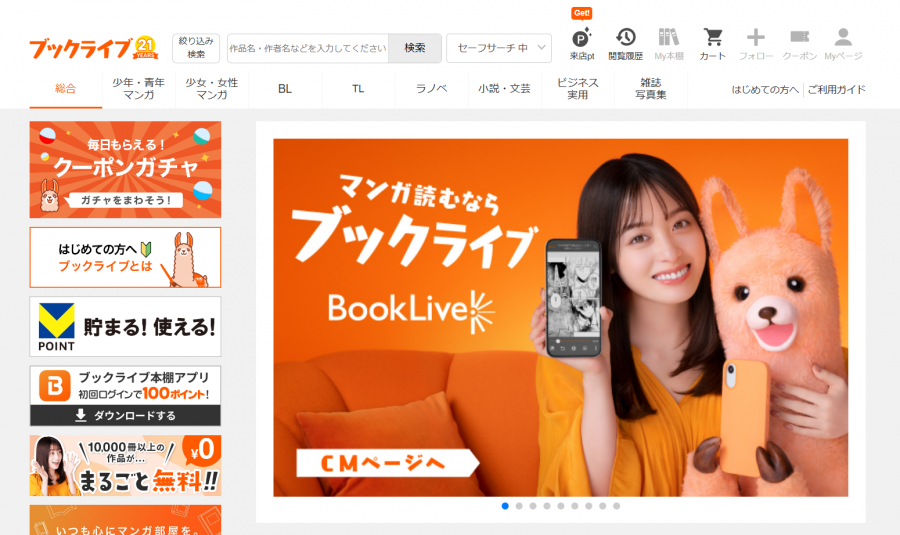Open はじめての方へ ブックライブとは banner
The image size is (900, 535).
(125, 257)
